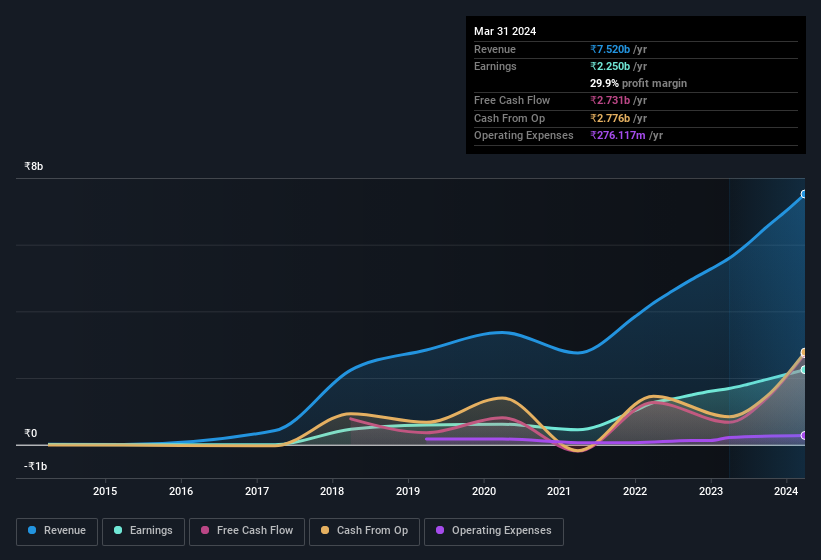Click the 2020 x-axis label
This screenshot has height=560, width=821.
pos(484,491)
